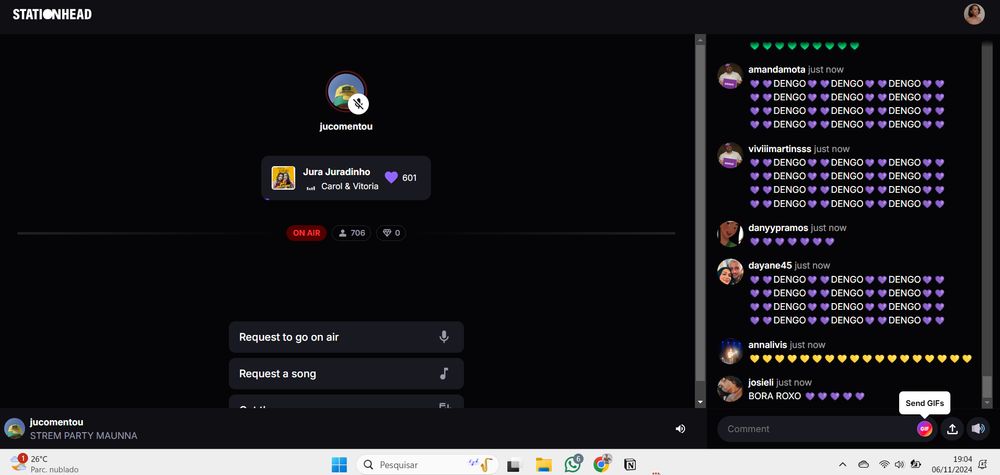Screen dimensions: 1000x475
Task: Open amandamota's profile picture
Action: pos(730,76)
